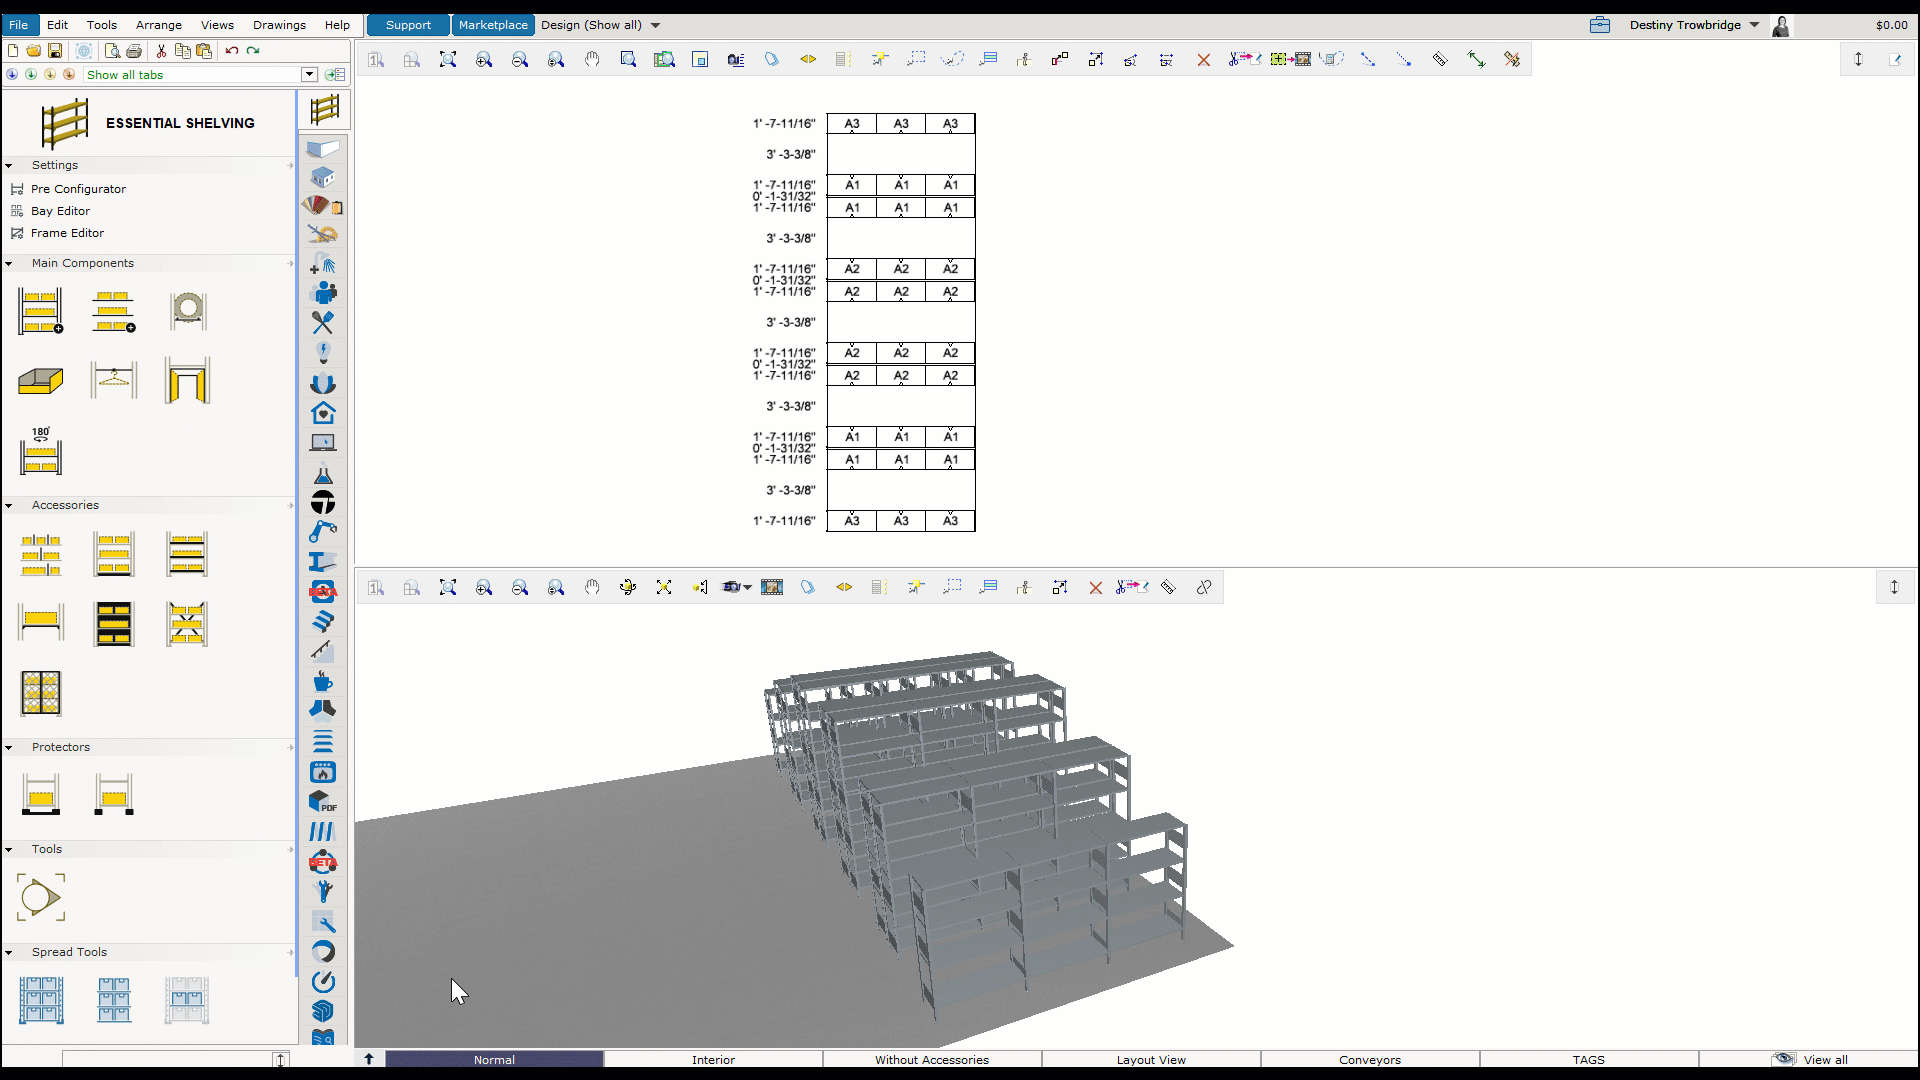This screenshot has width=1920, height=1080.
Task: Open the Essential Shelving extension tab icon
Action: [x=324, y=109]
